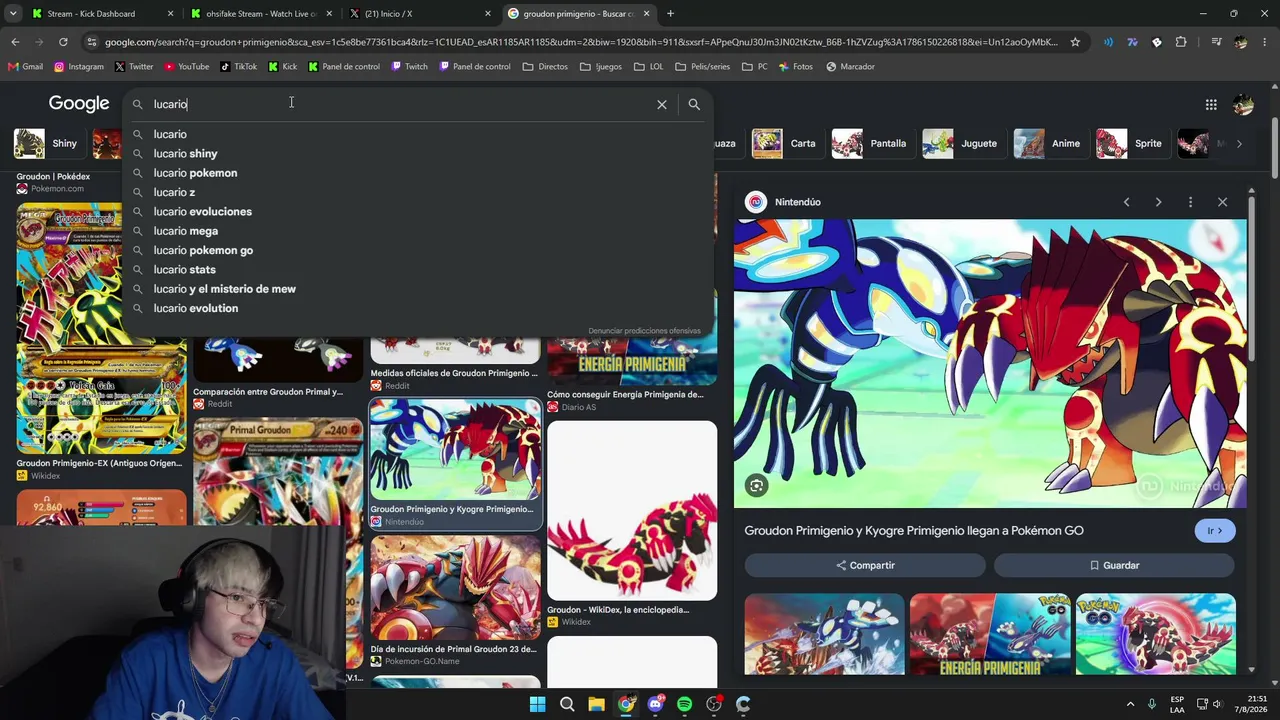Open File Explorer from taskbar

(596, 704)
